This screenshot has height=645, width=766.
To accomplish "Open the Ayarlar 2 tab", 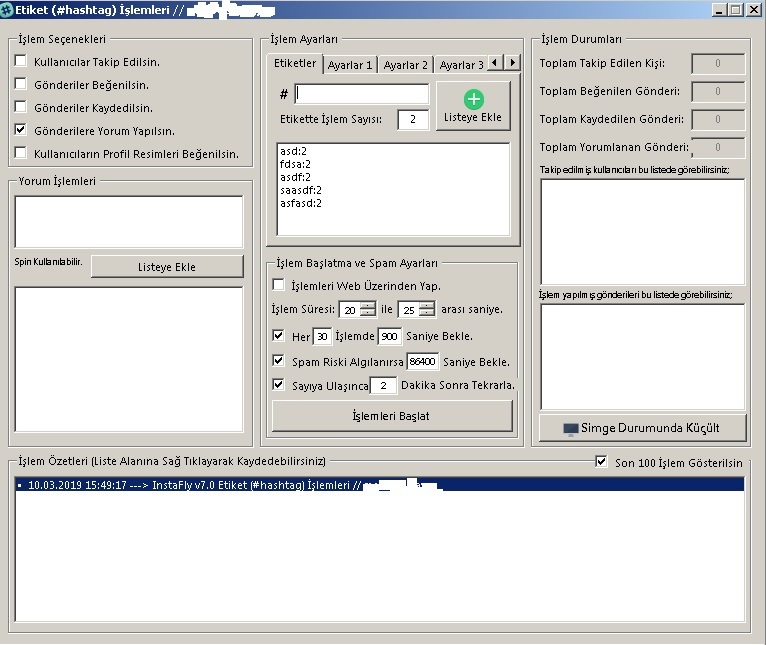I will pyautogui.click(x=405, y=65).
